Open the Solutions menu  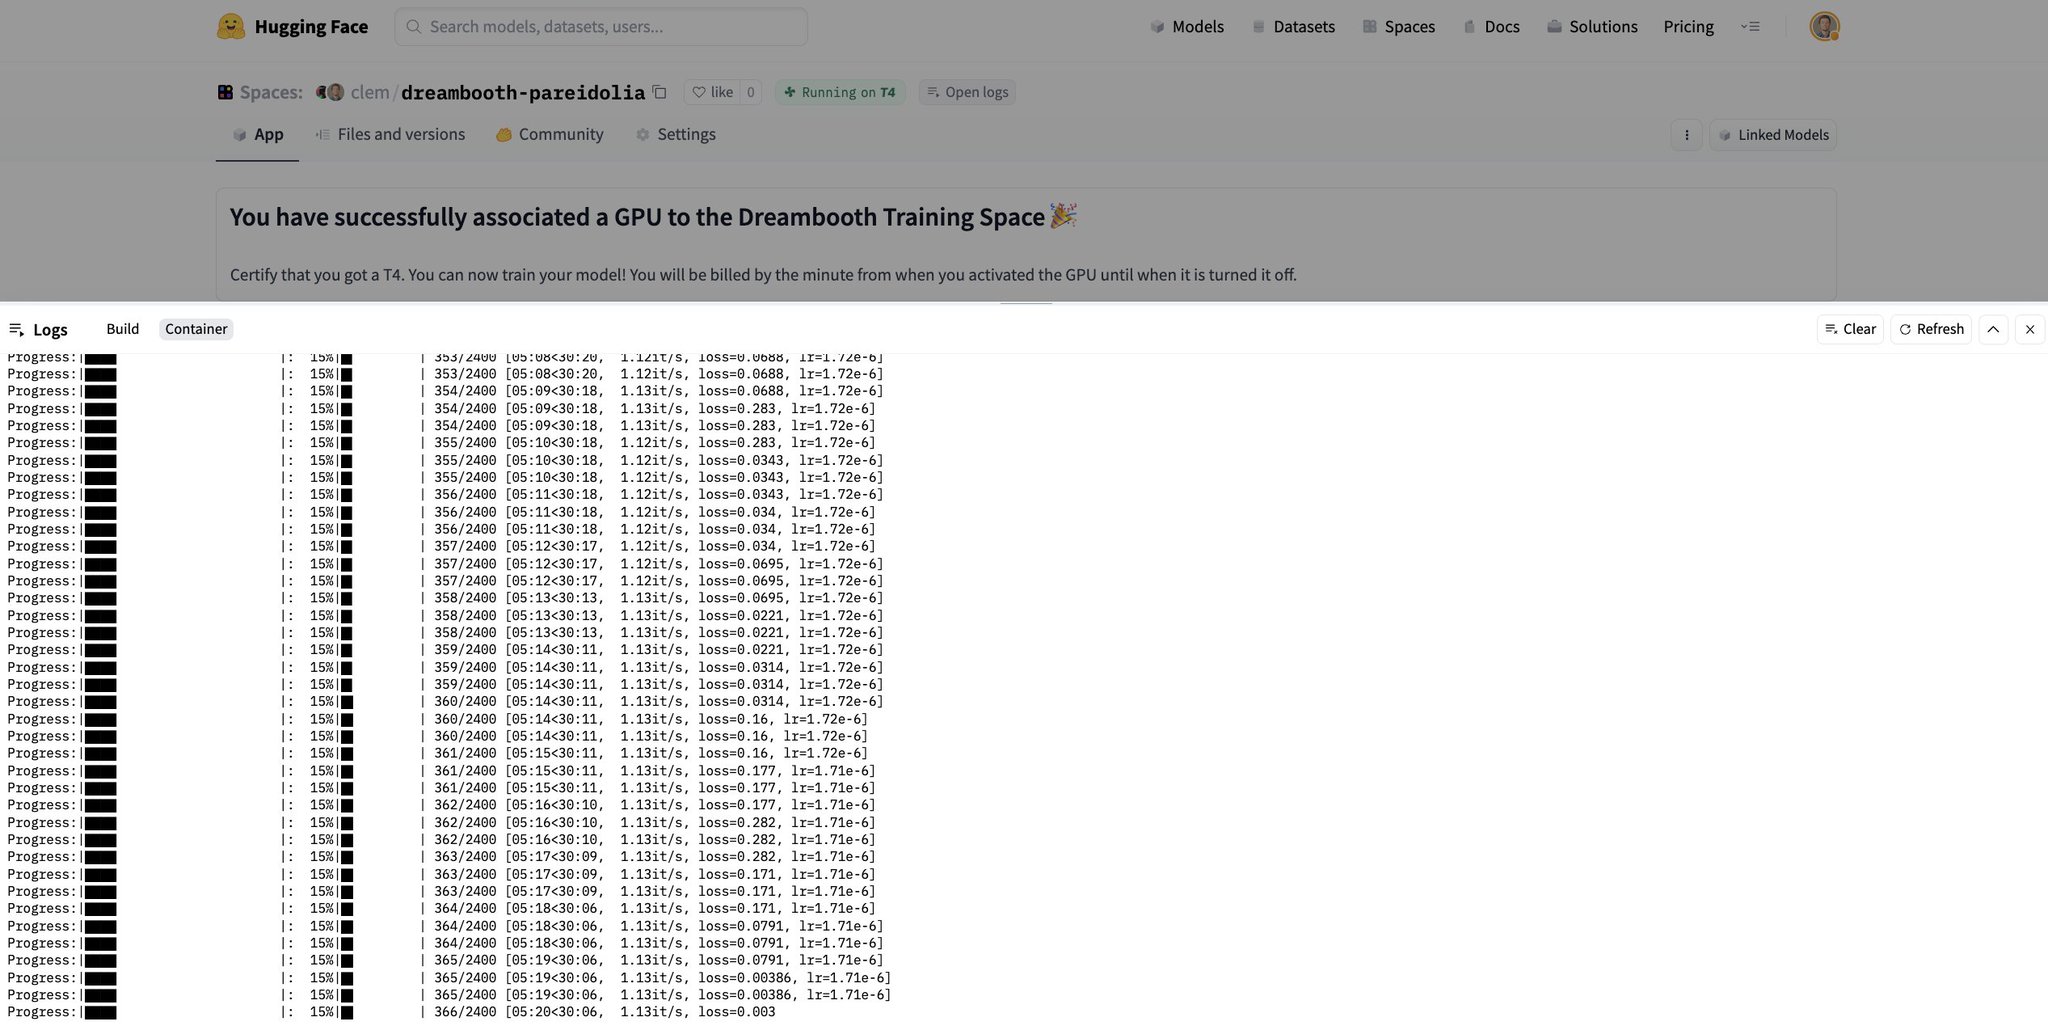(x=1592, y=27)
